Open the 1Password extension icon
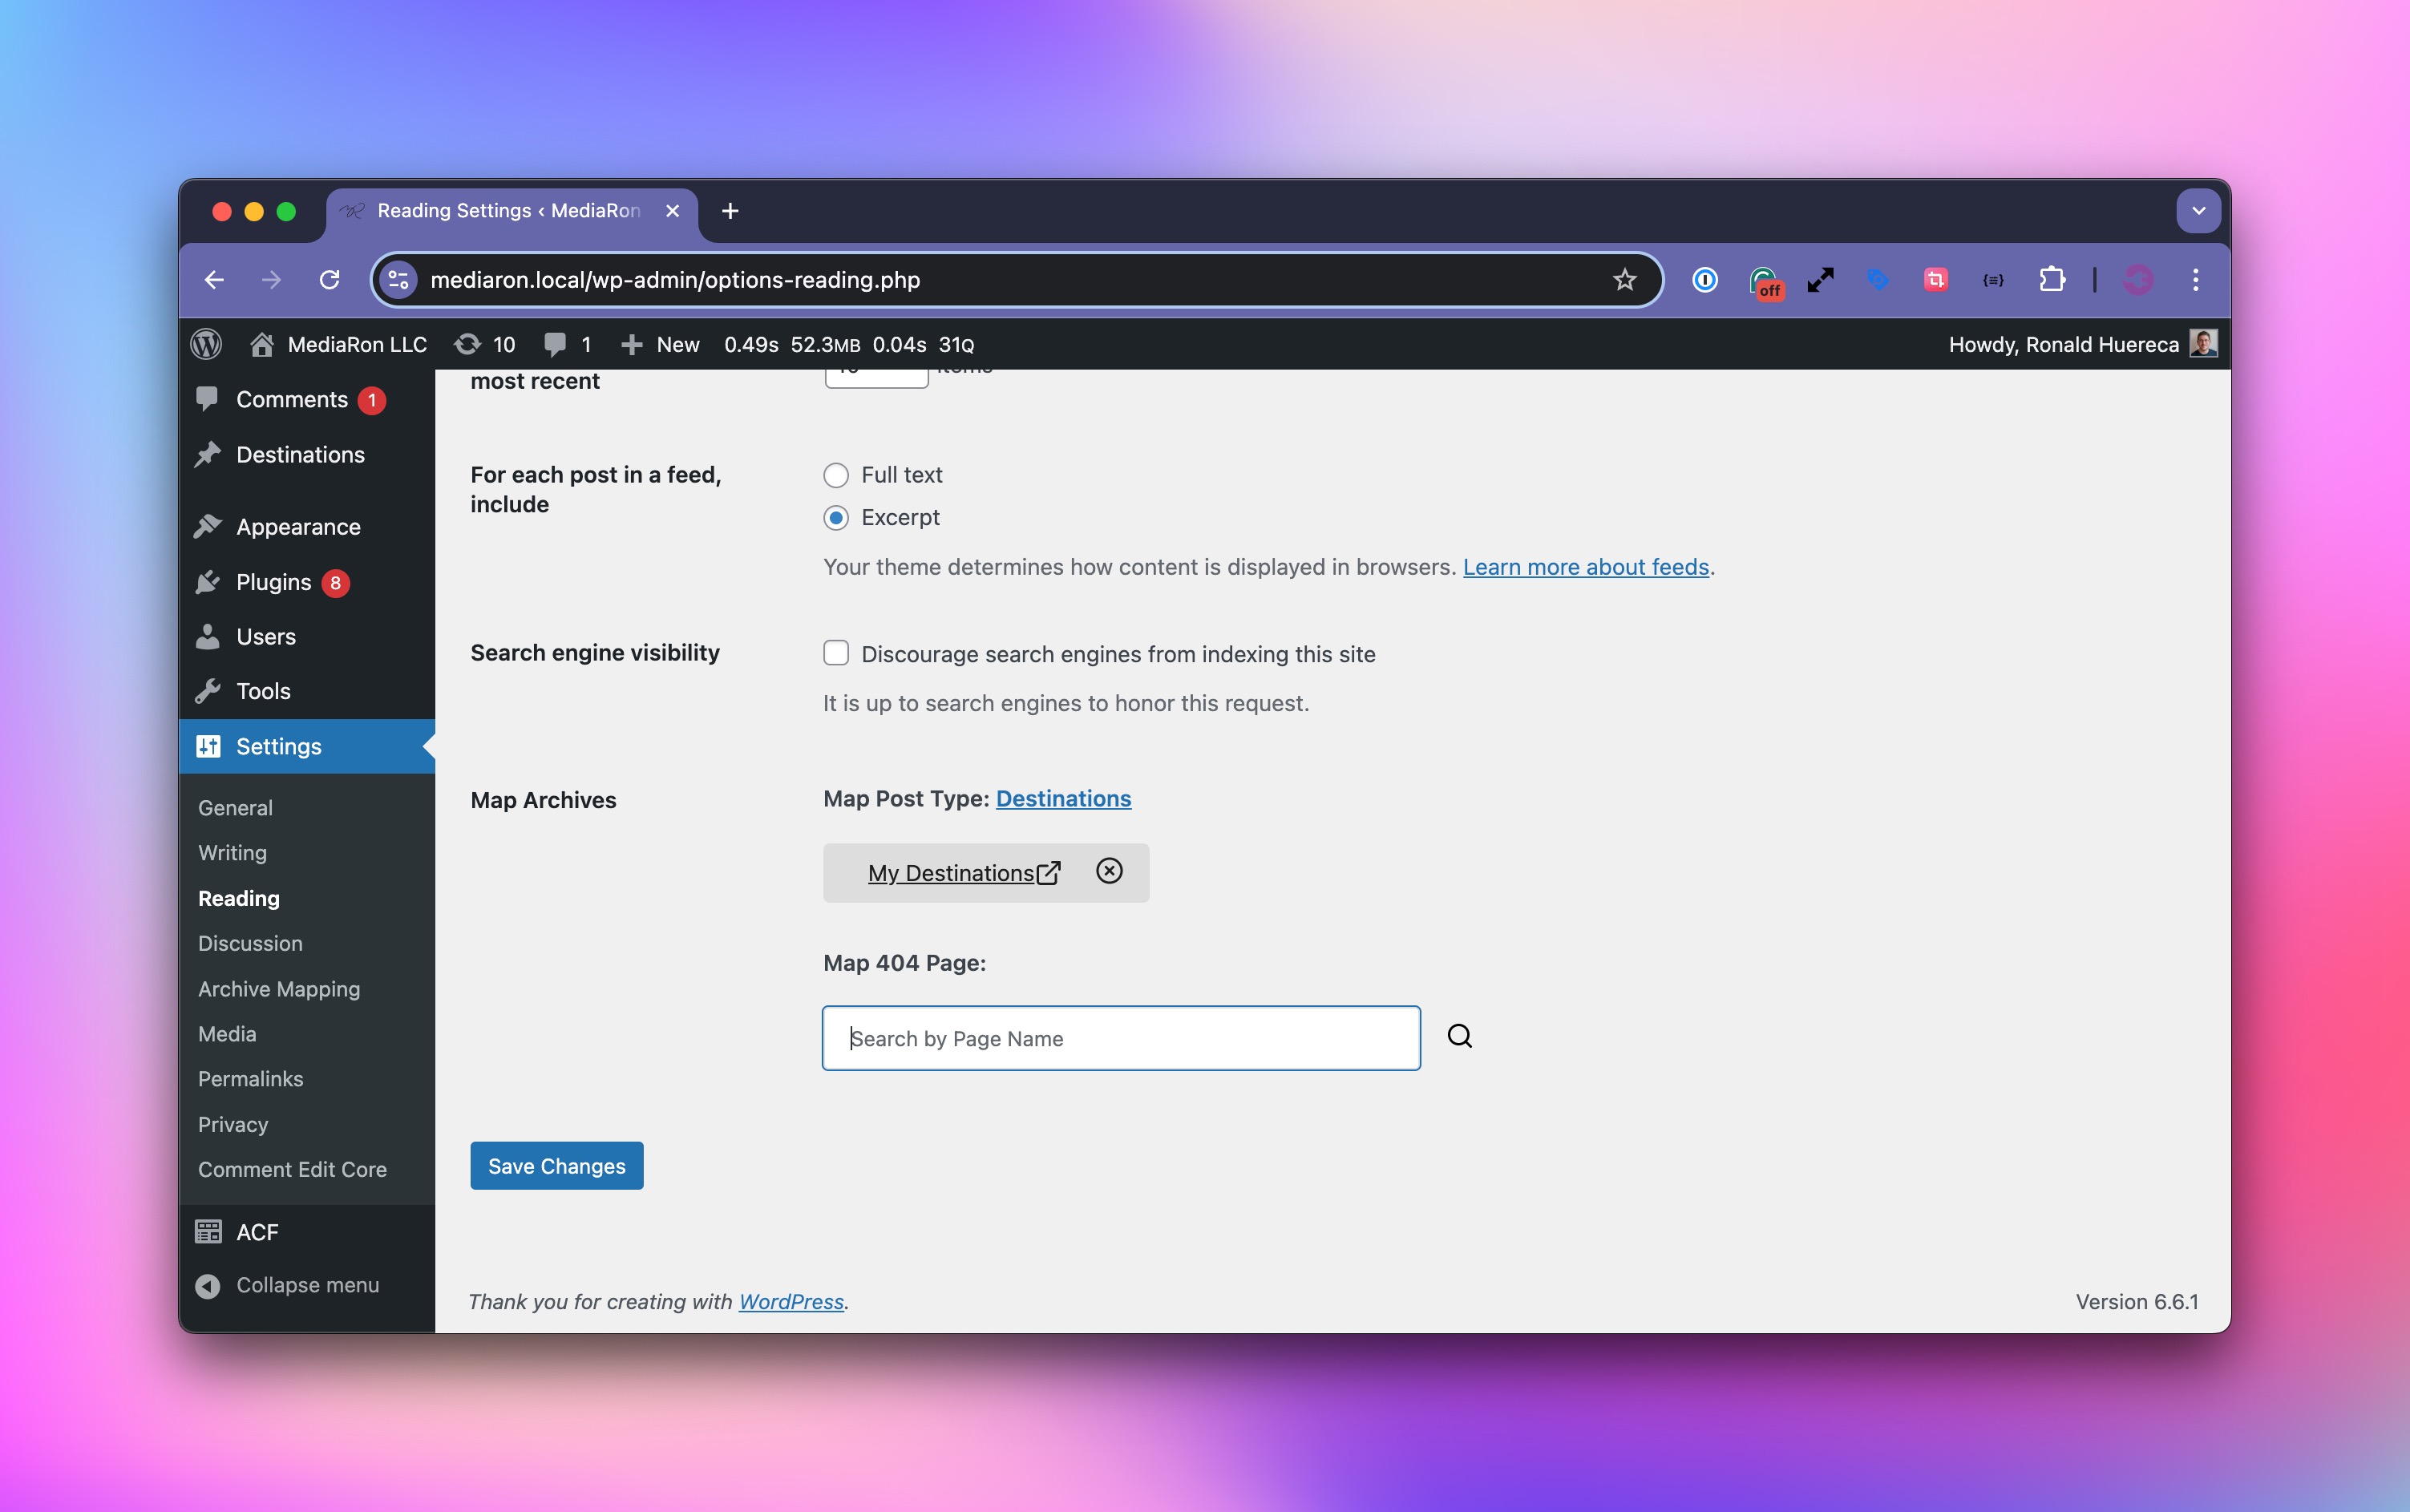The image size is (2410, 1512). point(1705,280)
